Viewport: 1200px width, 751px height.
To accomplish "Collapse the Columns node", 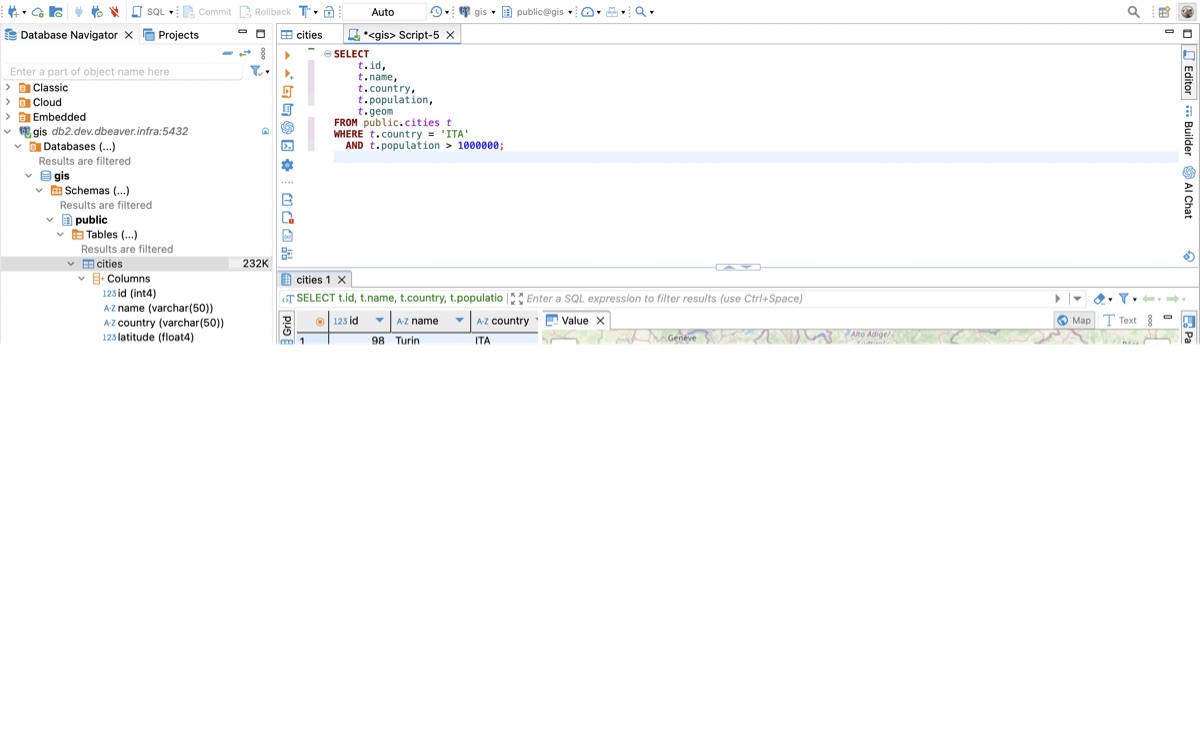I will 82,279.
